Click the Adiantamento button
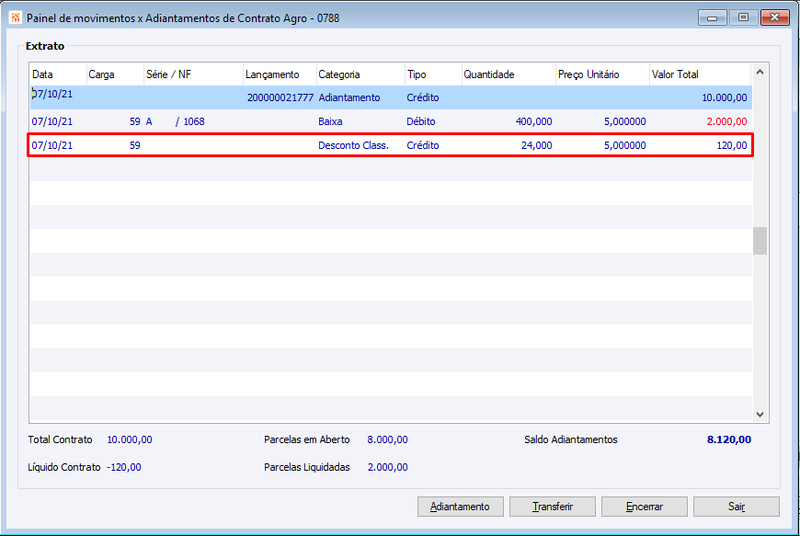 tap(460, 506)
